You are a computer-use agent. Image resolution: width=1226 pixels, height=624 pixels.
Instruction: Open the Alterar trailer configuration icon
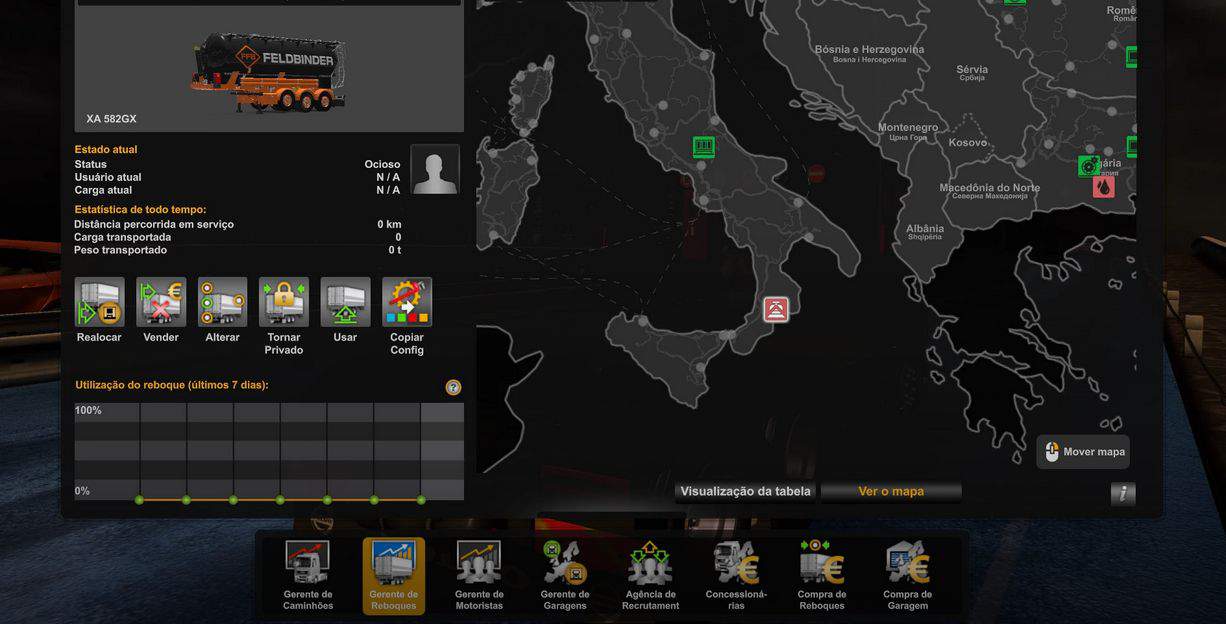222,302
